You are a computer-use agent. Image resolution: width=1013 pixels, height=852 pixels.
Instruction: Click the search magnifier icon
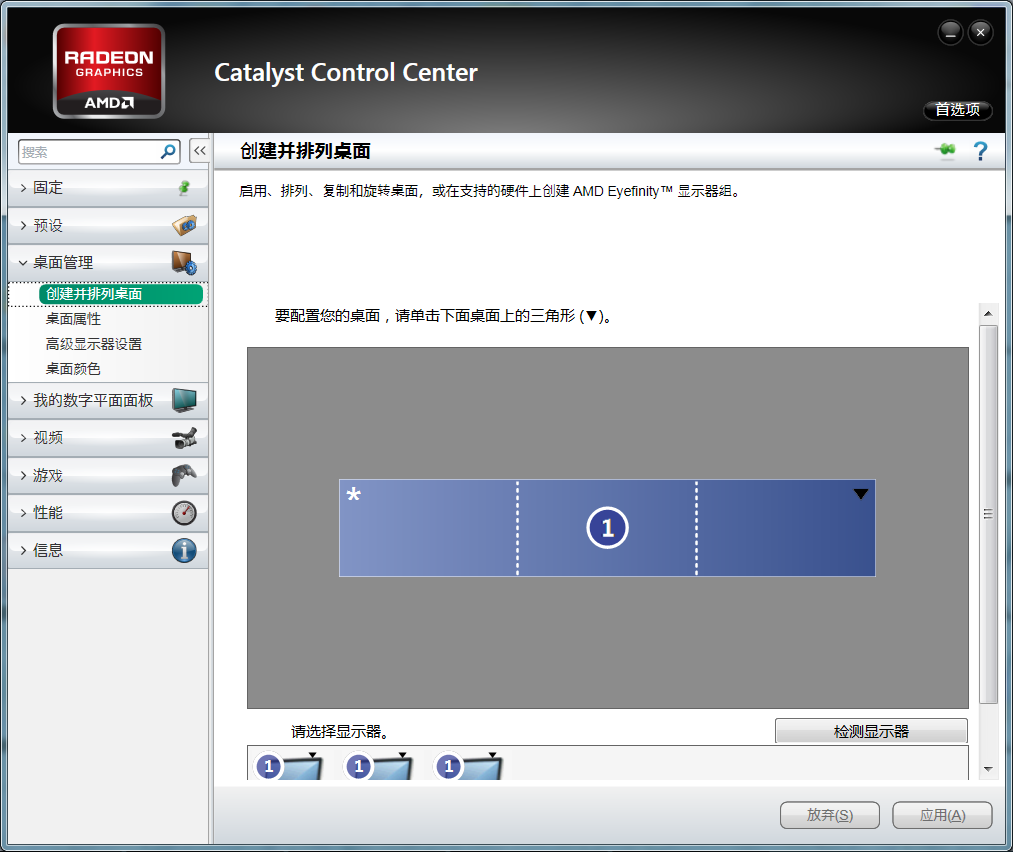tap(168, 152)
